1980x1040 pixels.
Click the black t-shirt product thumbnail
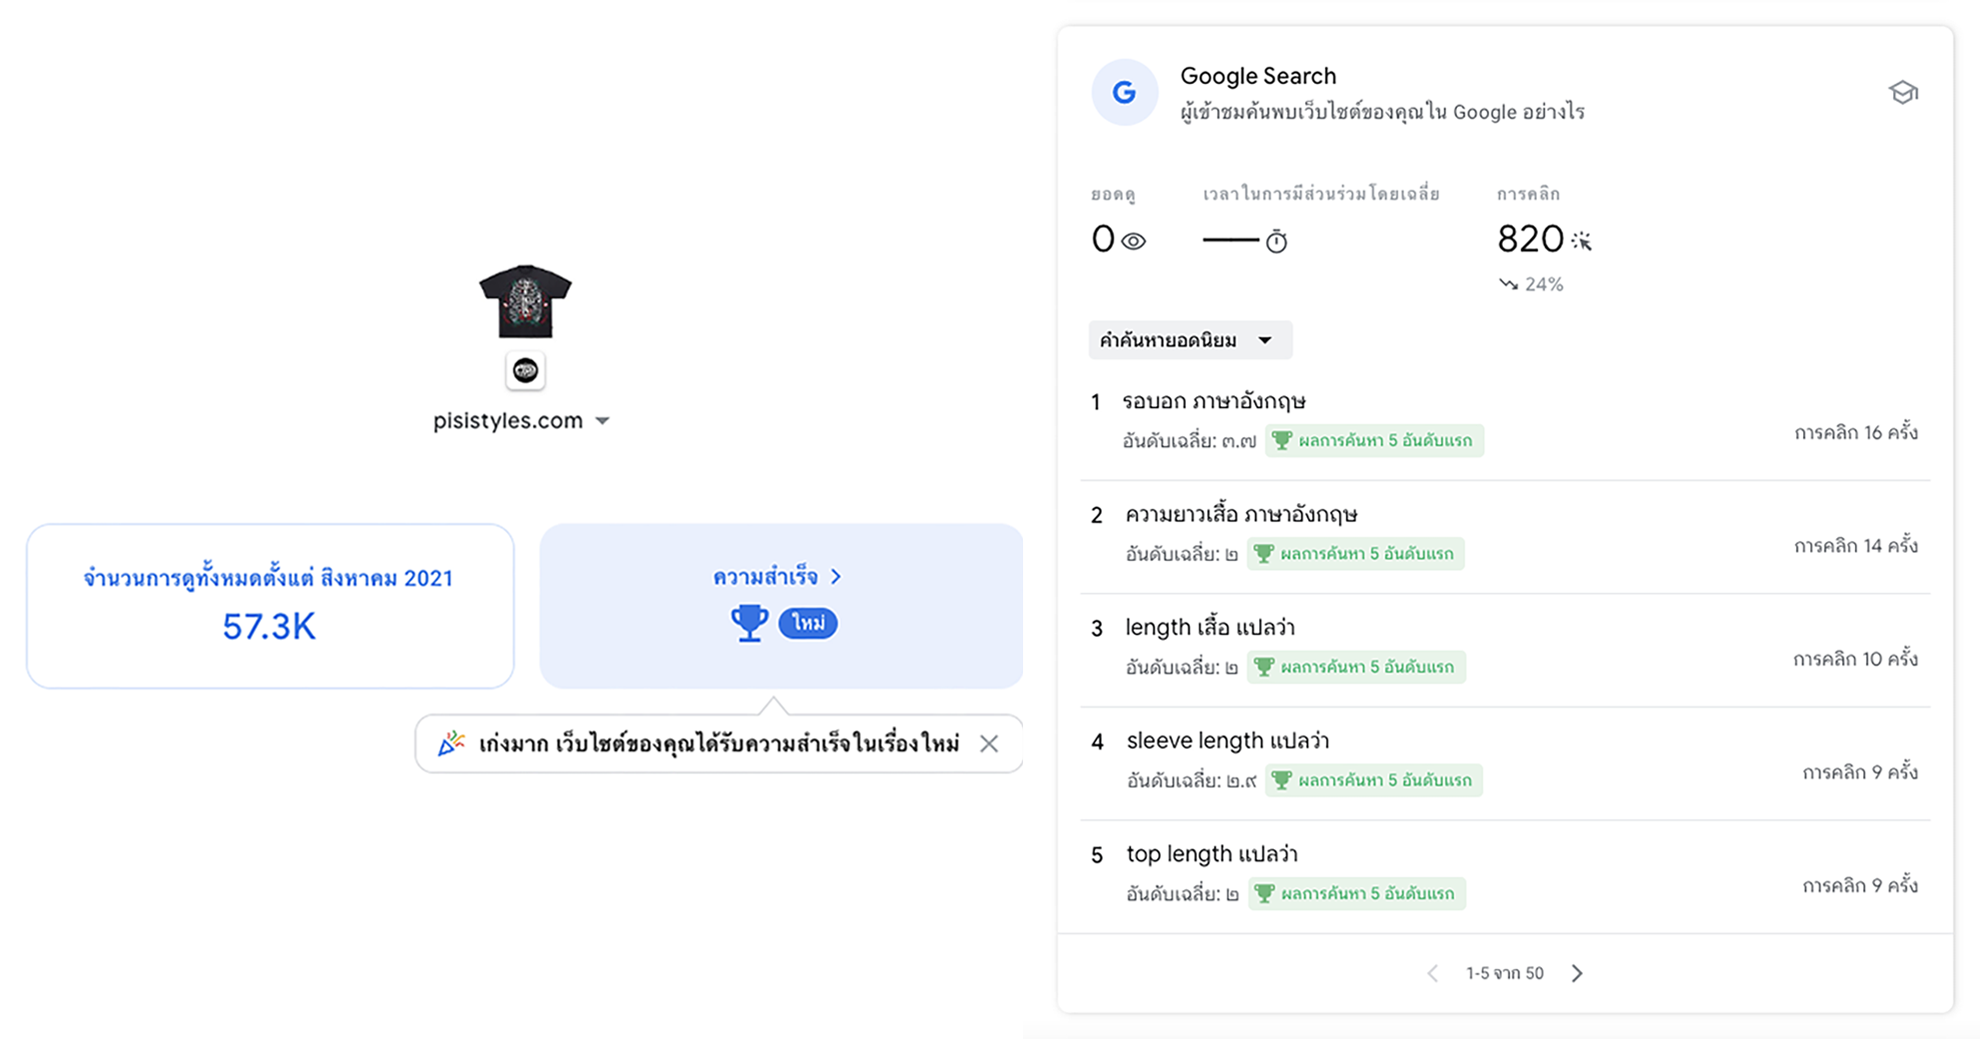click(x=525, y=301)
